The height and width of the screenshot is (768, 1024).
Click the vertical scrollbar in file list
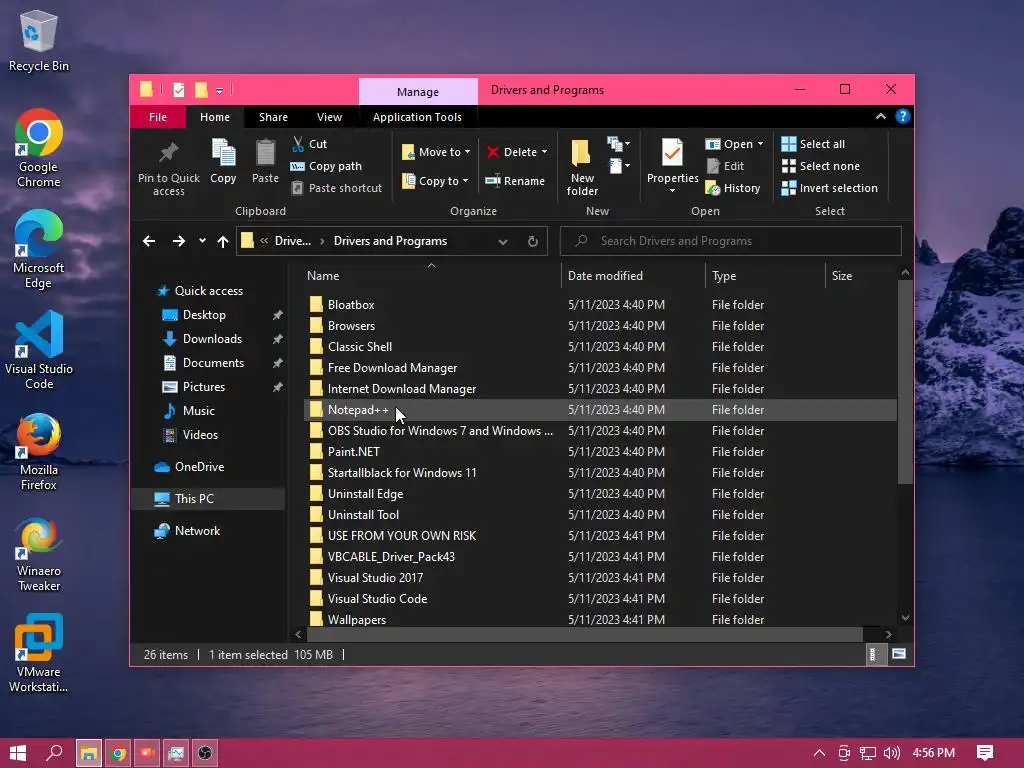(904, 382)
